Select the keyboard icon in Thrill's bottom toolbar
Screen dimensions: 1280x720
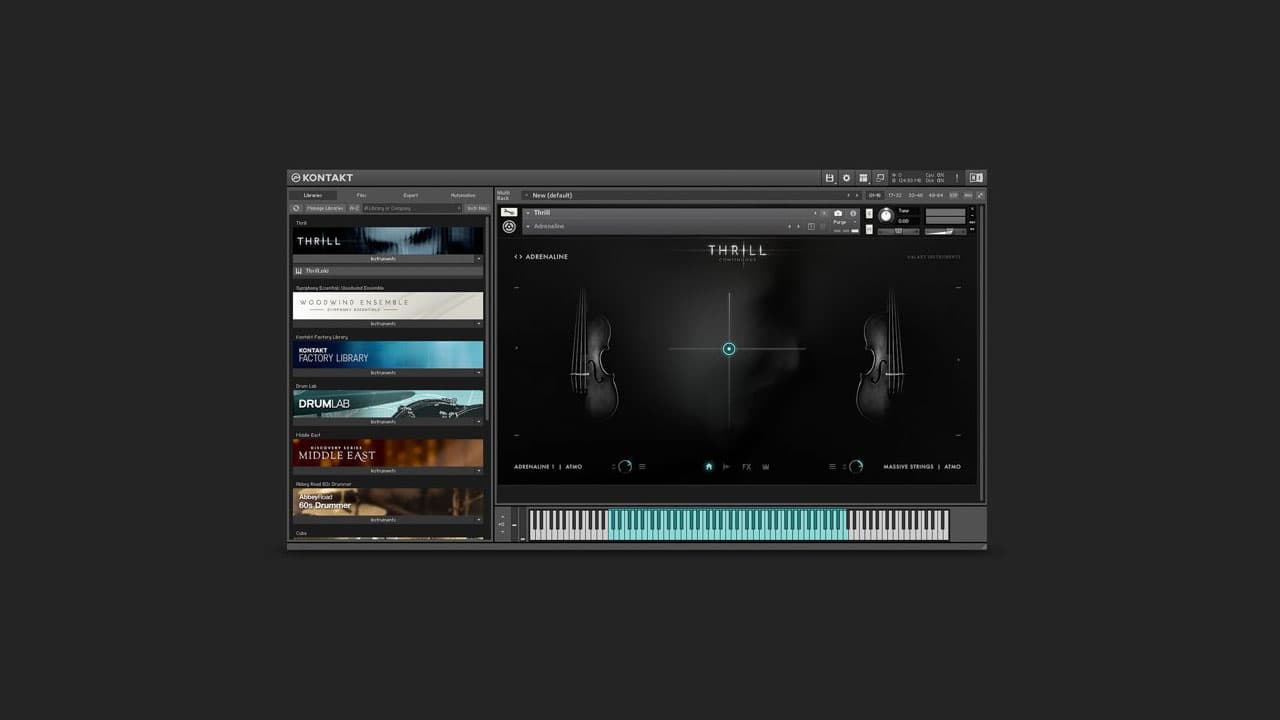766,466
